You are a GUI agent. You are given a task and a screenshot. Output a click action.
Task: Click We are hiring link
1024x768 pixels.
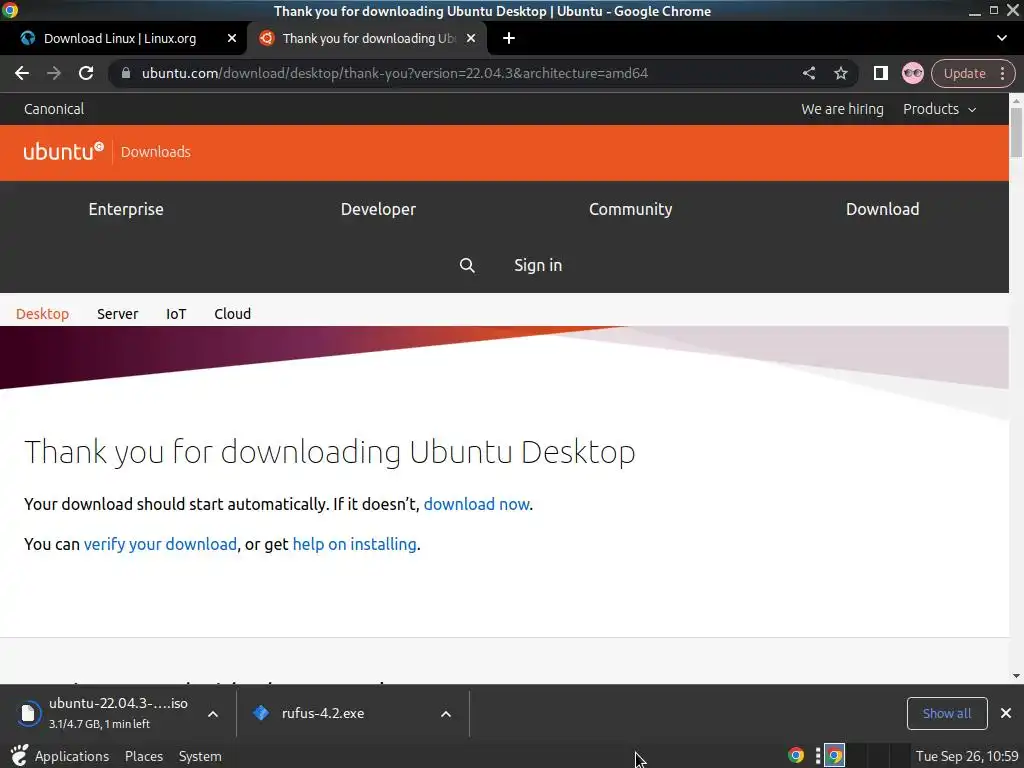click(842, 109)
